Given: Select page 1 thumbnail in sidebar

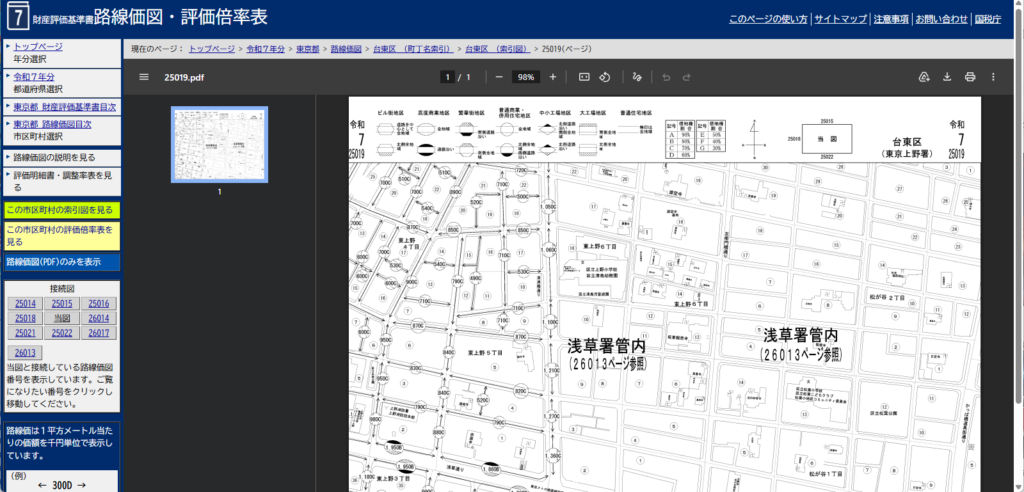Looking at the screenshot, I should 219,145.
